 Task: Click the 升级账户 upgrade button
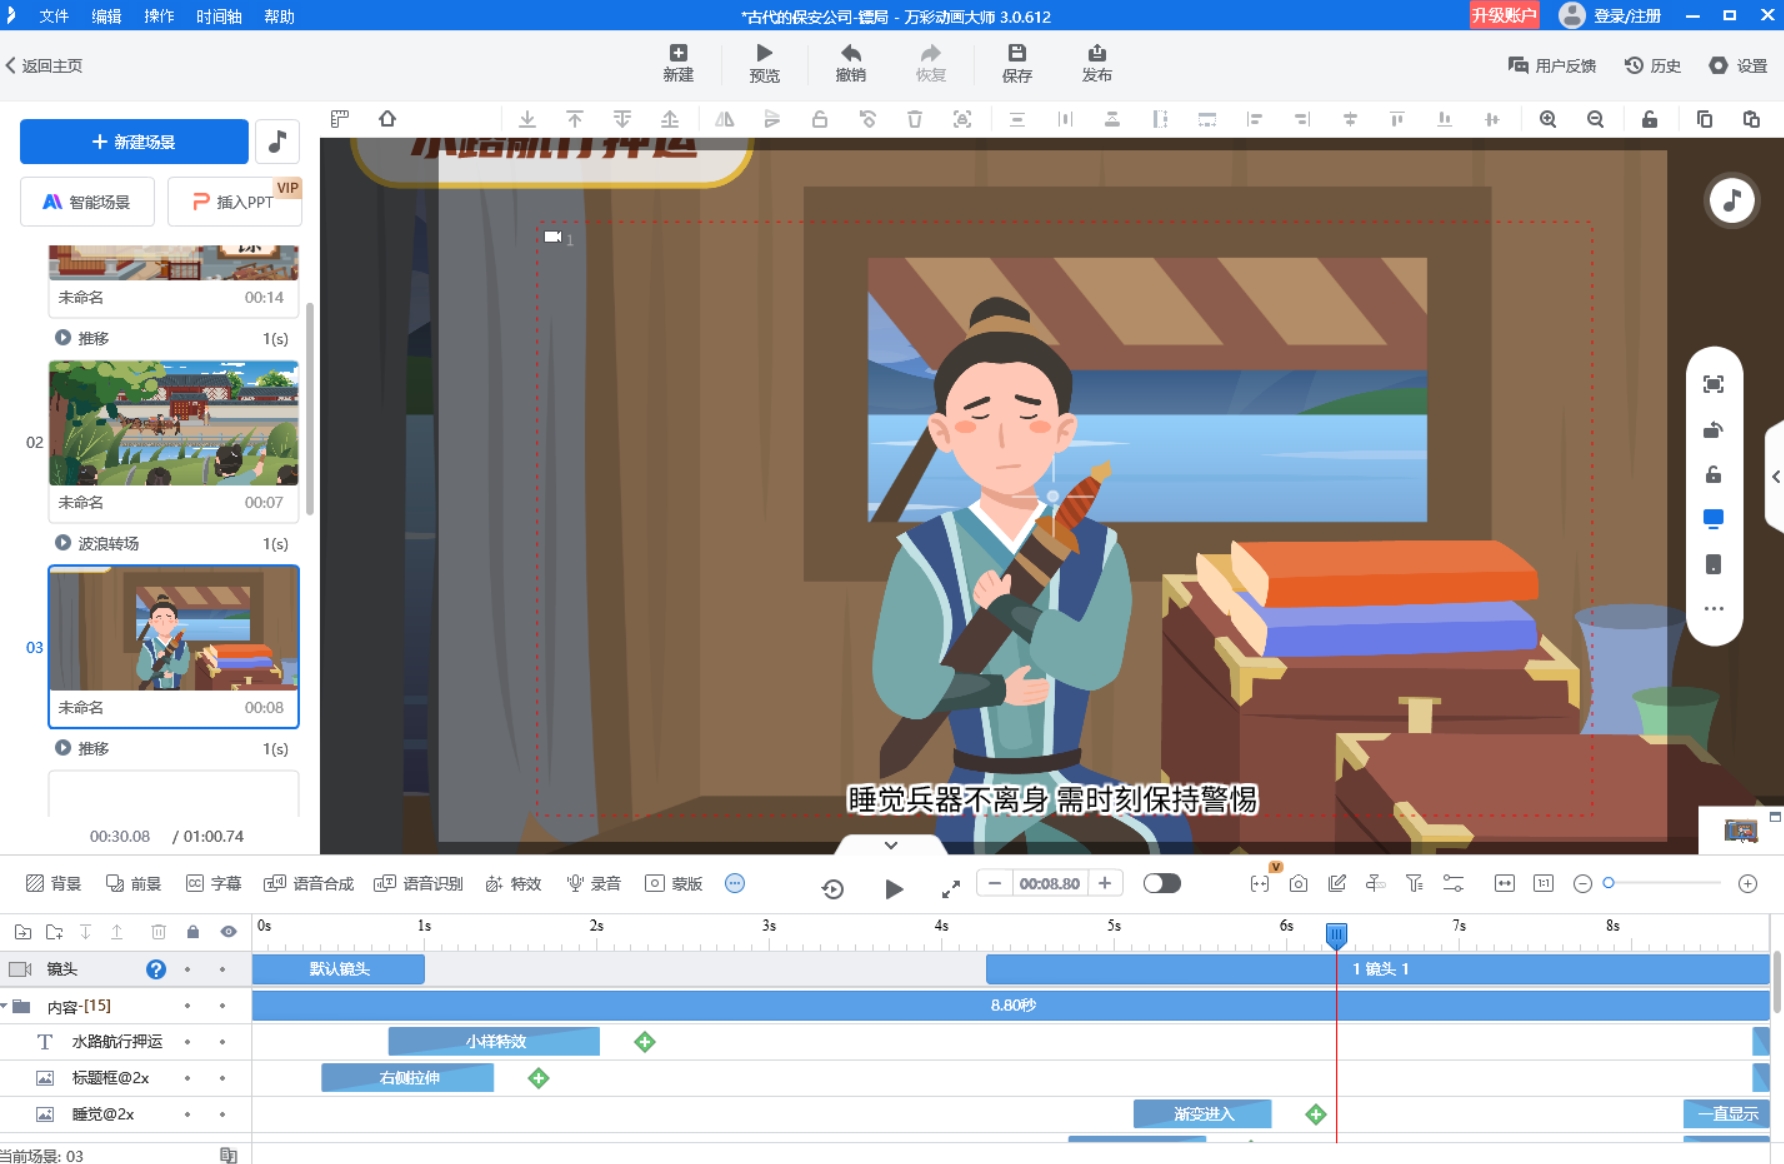pos(1504,15)
